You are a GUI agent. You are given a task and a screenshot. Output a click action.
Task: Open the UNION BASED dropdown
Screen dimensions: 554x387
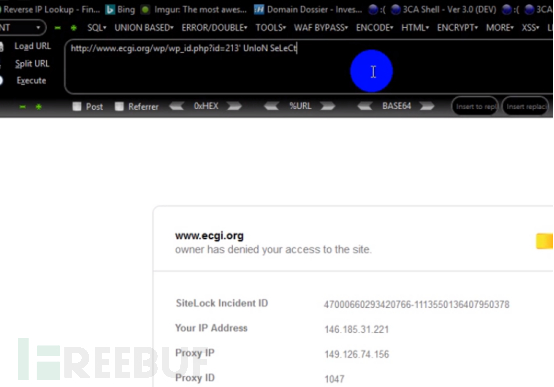(144, 28)
